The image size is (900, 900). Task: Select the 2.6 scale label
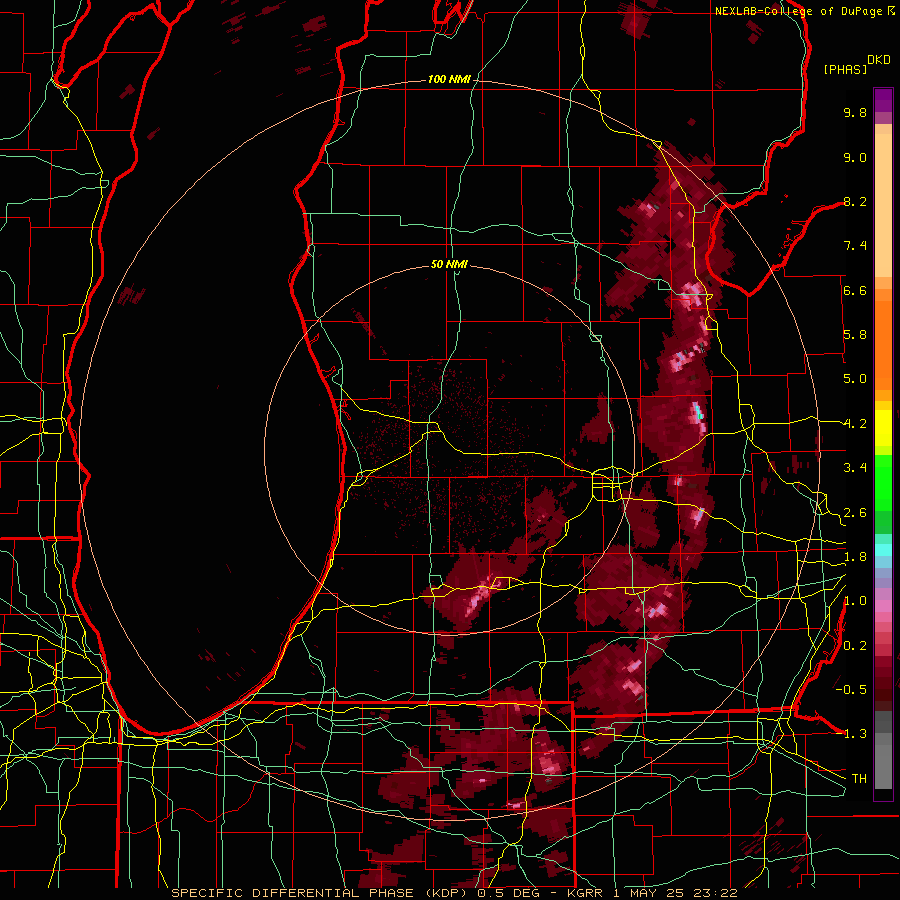pyautogui.click(x=855, y=513)
